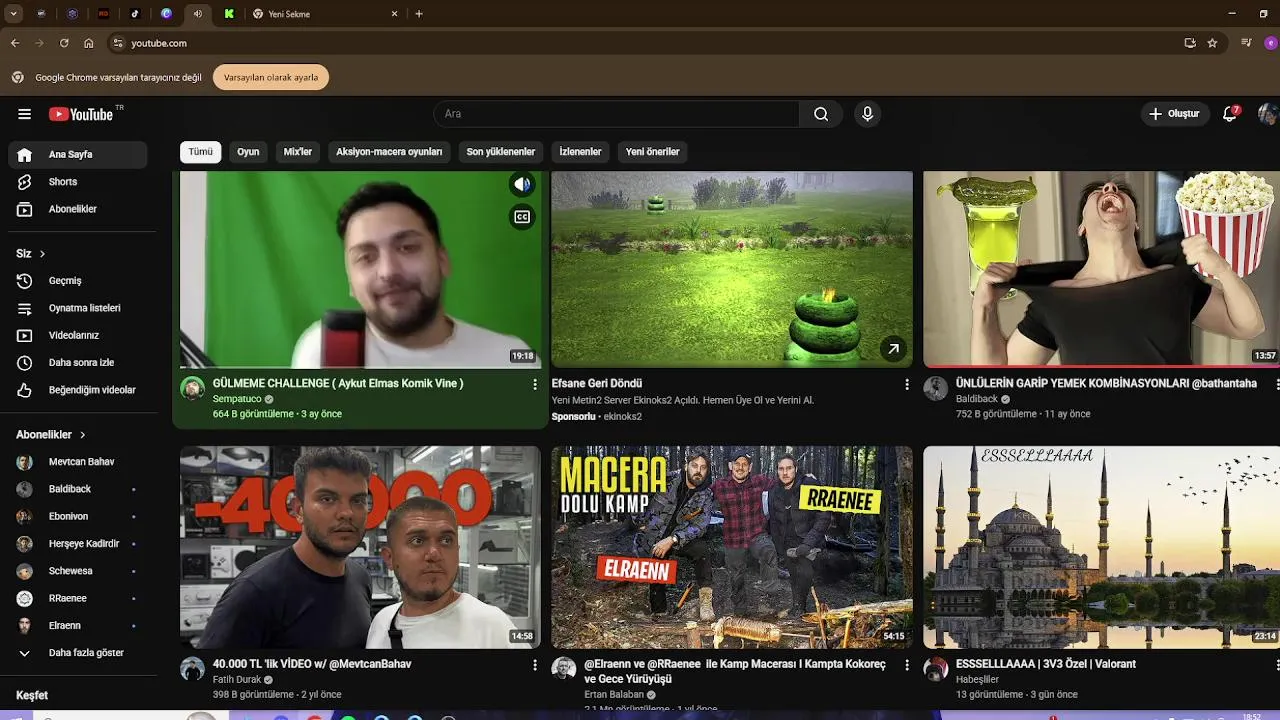Start voice search with microphone icon

point(867,114)
